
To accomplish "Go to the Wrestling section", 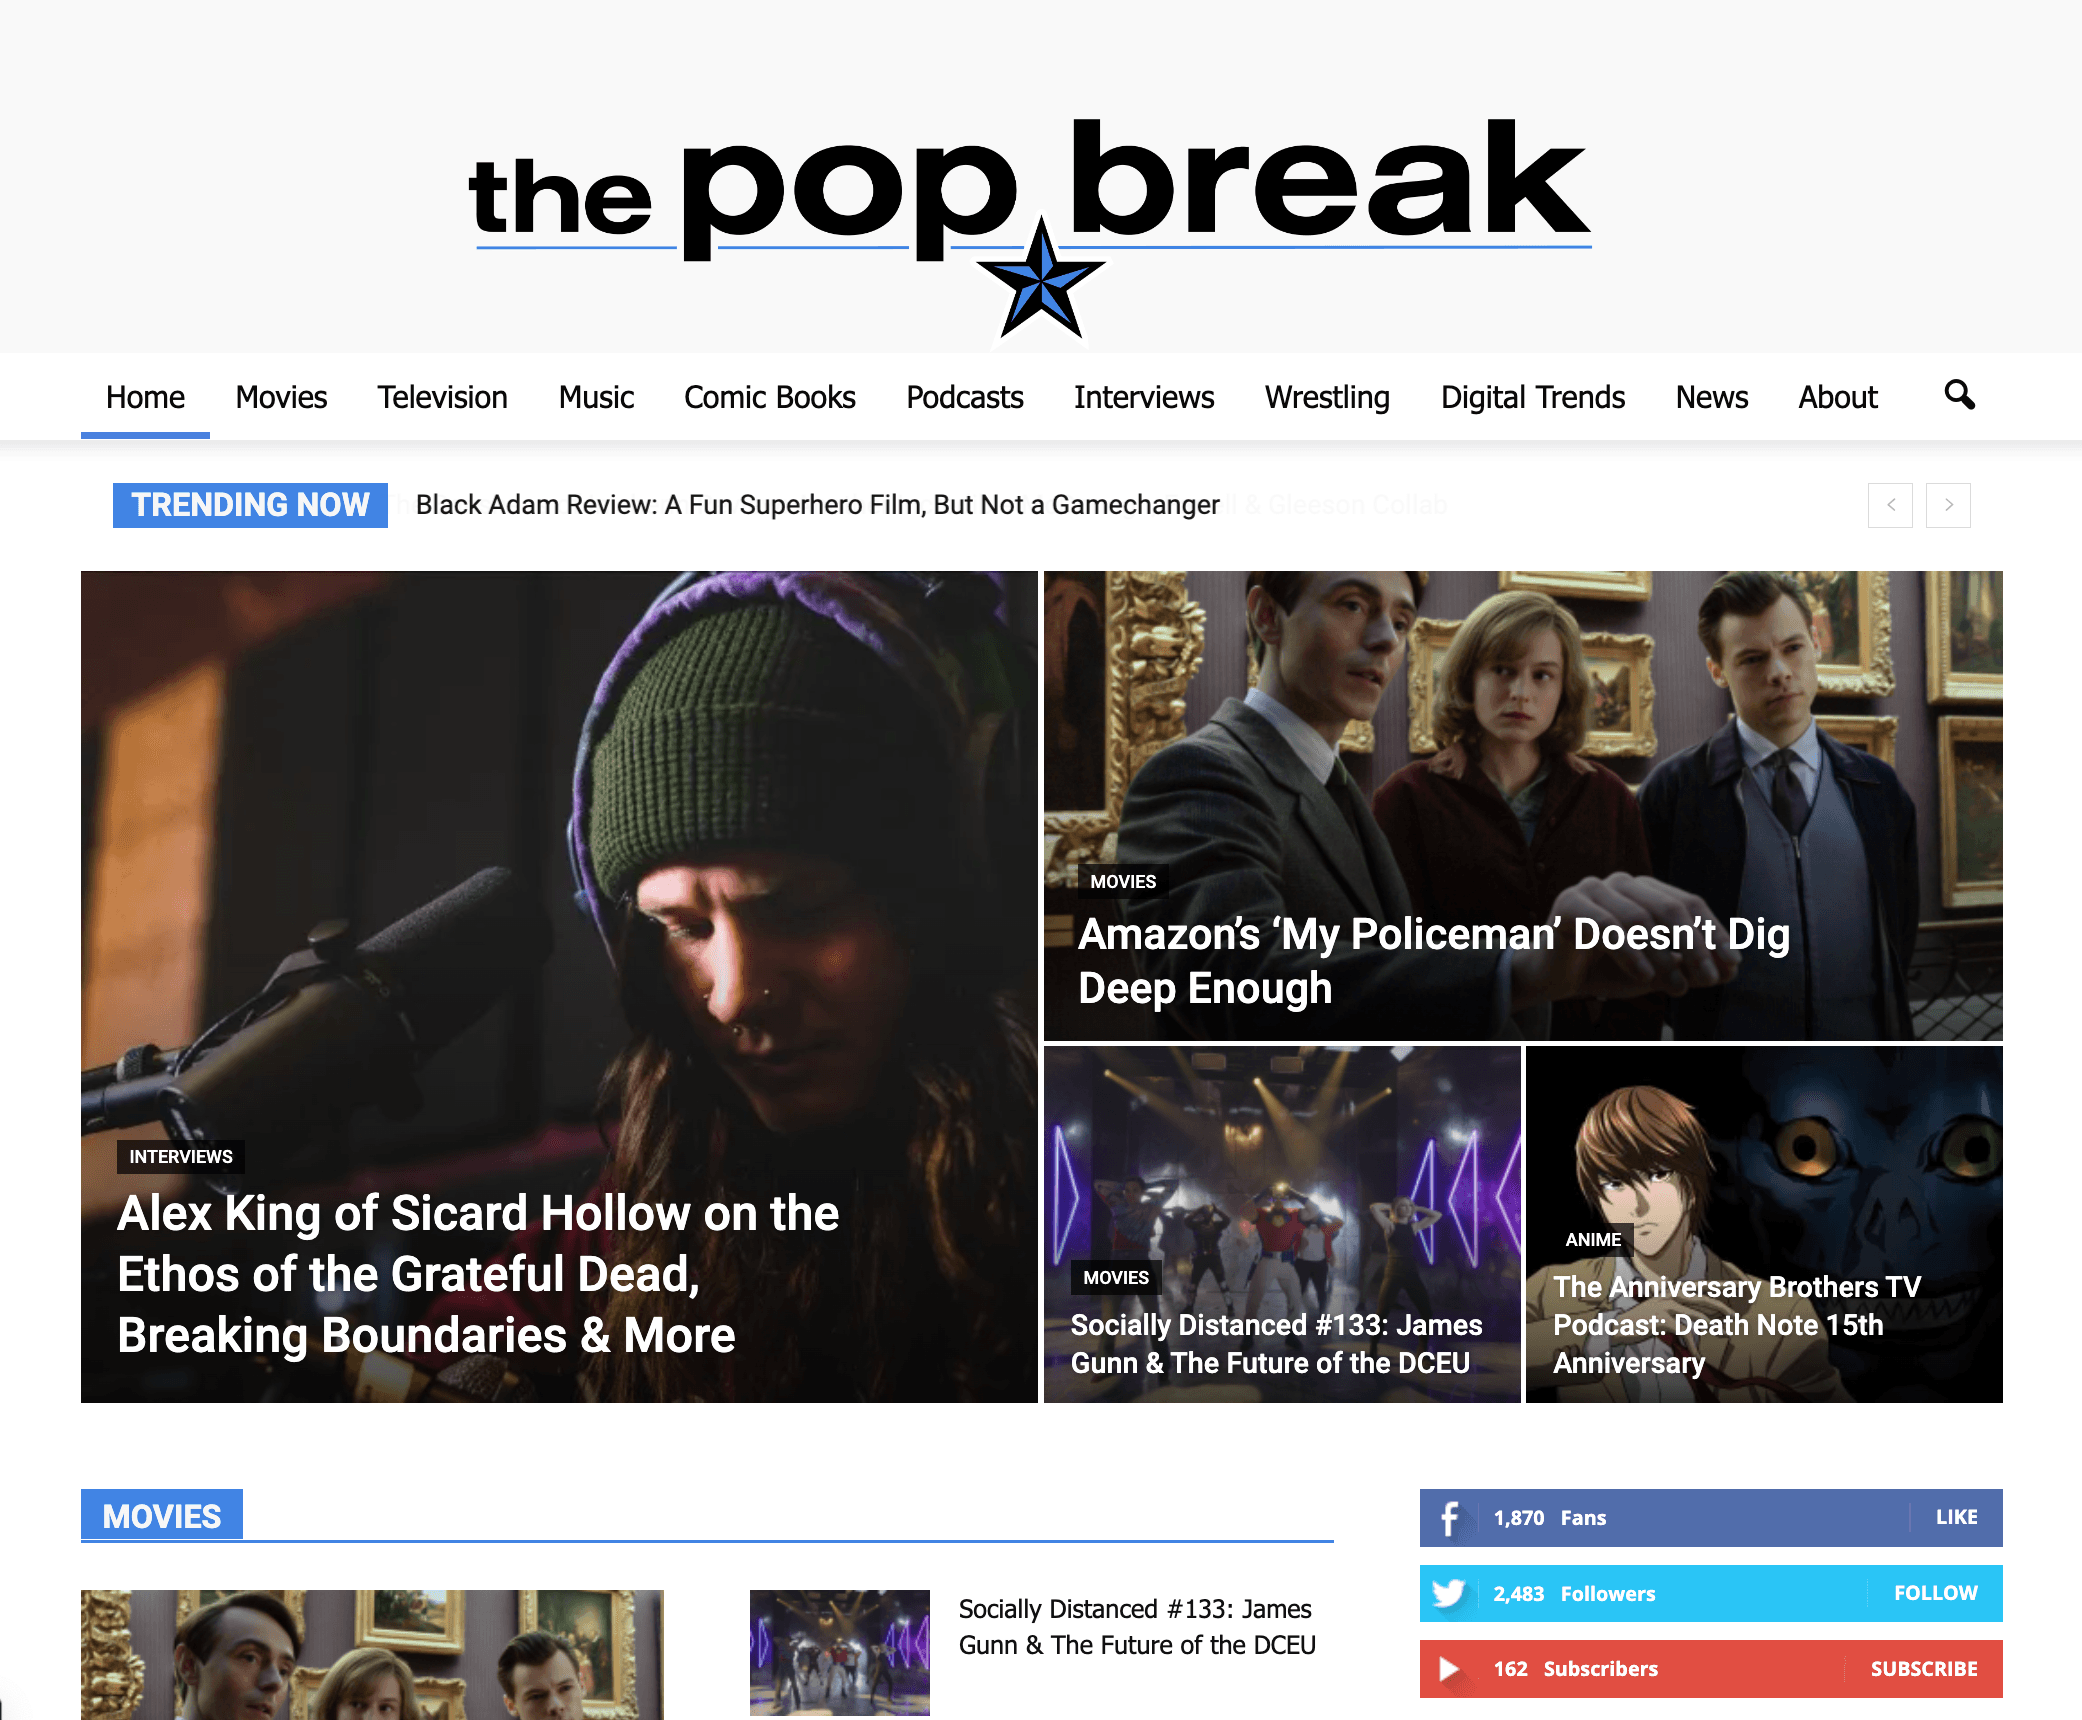I will coord(1327,397).
